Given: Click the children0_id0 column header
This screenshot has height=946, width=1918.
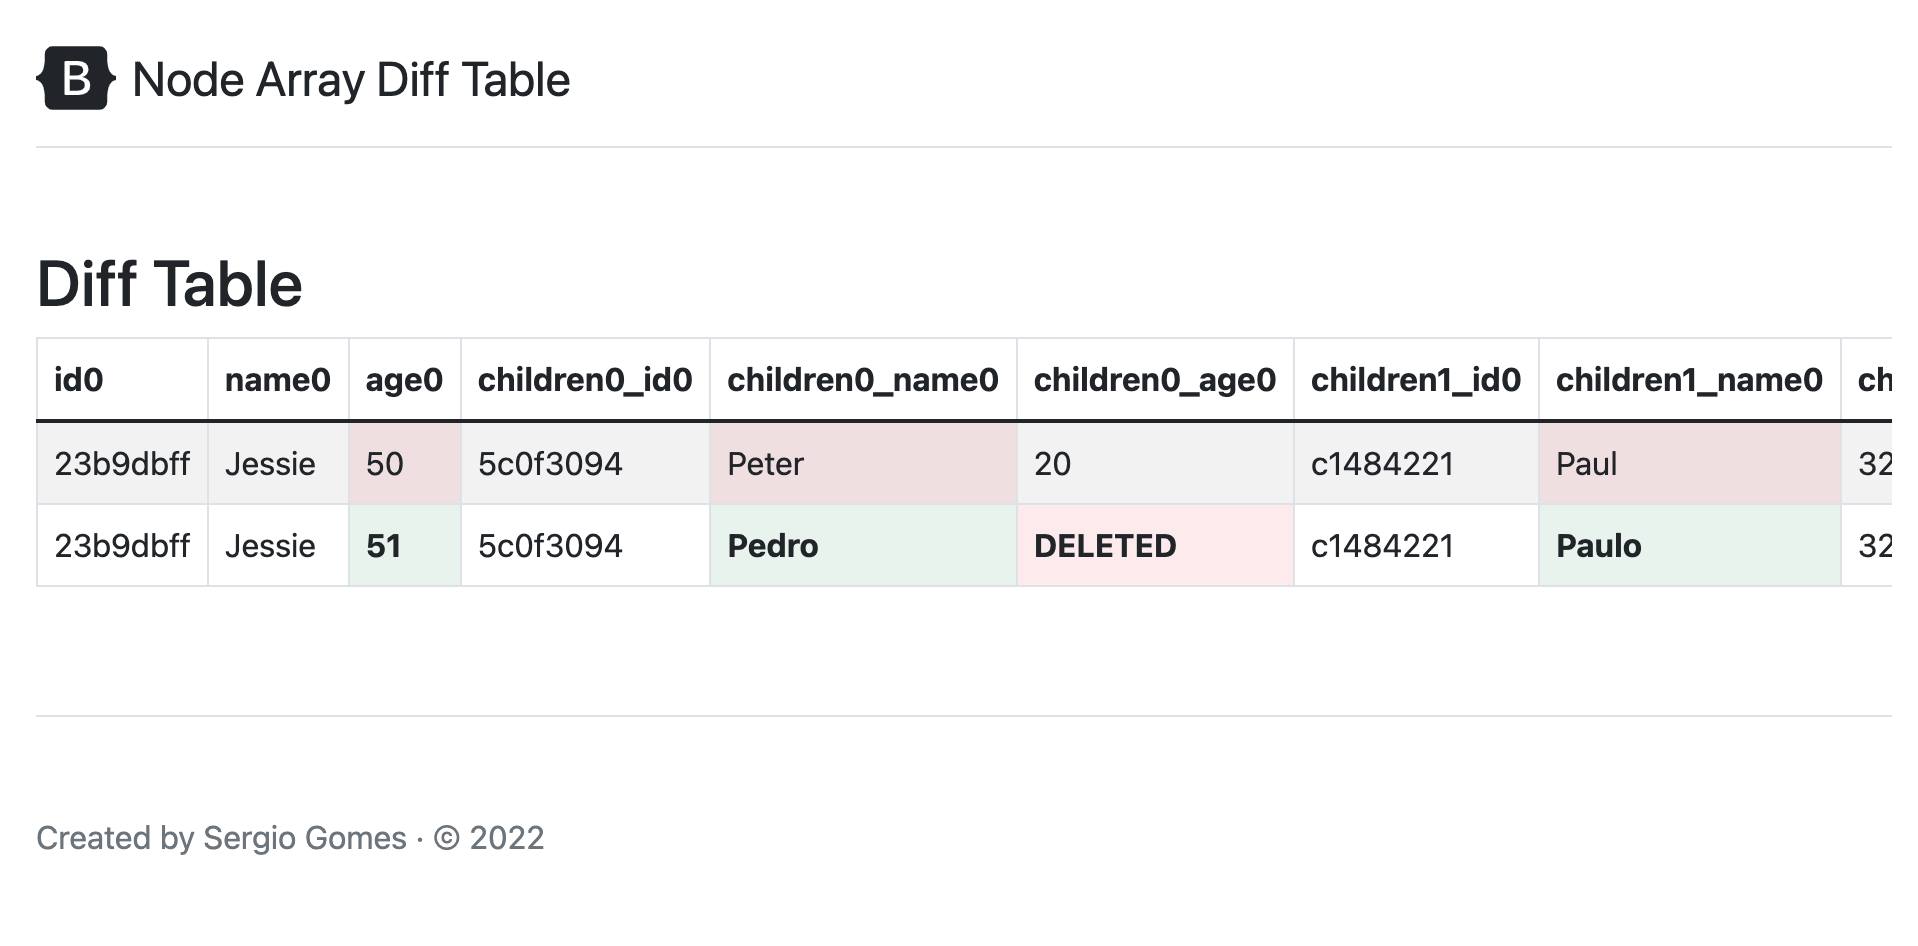Looking at the screenshot, I should 585,380.
